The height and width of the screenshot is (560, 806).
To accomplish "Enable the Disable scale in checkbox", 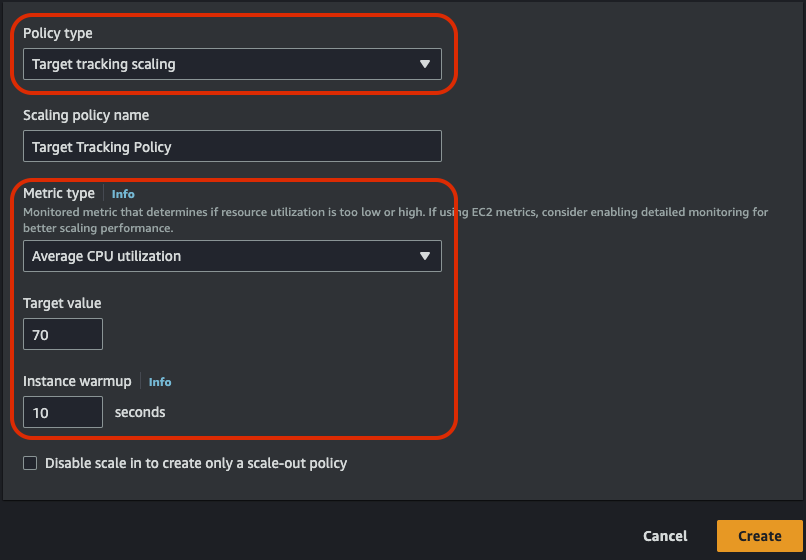I will 30,463.
